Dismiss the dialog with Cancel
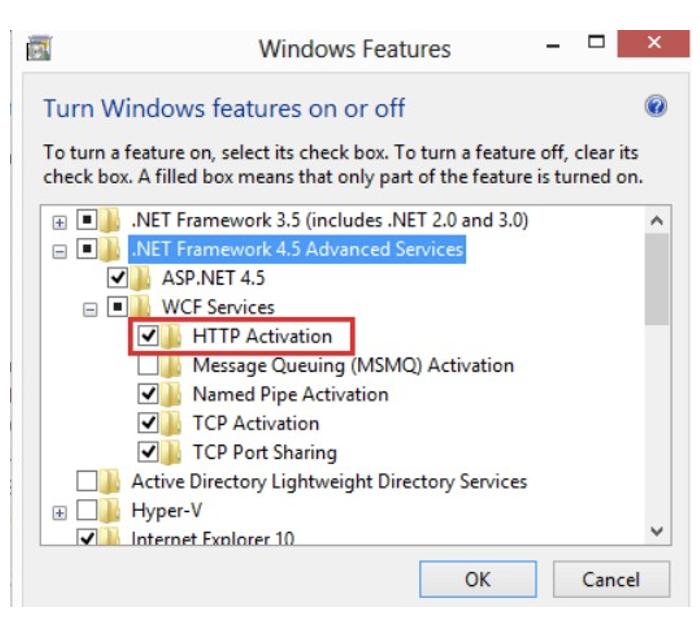Image resolution: width=700 pixels, height=620 pixels. pyautogui.click(x=611, y=579)
